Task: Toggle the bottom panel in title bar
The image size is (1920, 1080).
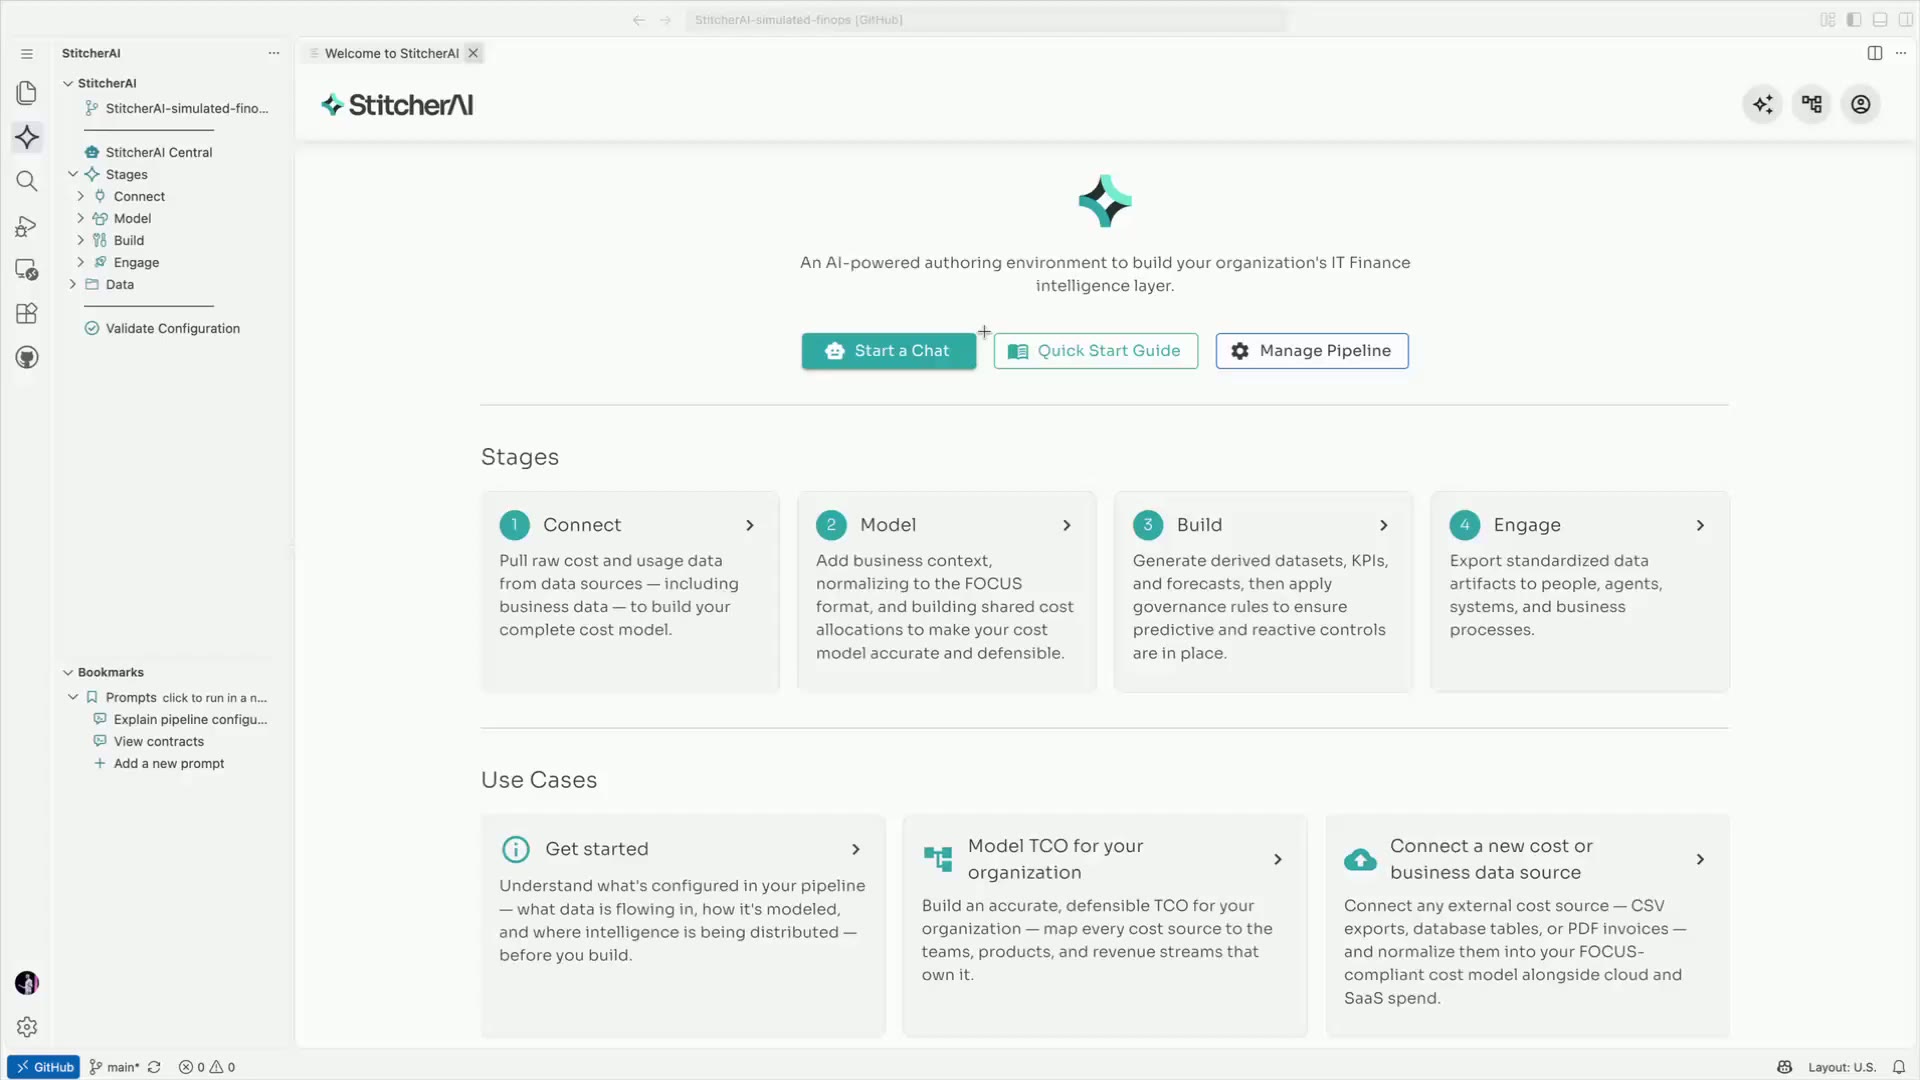Action: tap(1880, 20)
